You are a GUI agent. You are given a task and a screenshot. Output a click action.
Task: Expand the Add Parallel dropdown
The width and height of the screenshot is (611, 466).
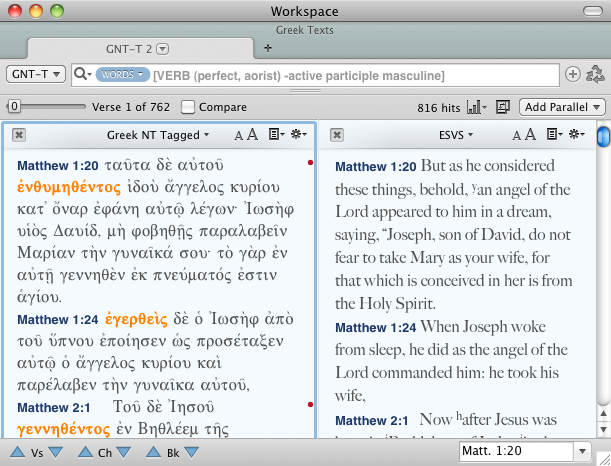[x=564, y=107]
